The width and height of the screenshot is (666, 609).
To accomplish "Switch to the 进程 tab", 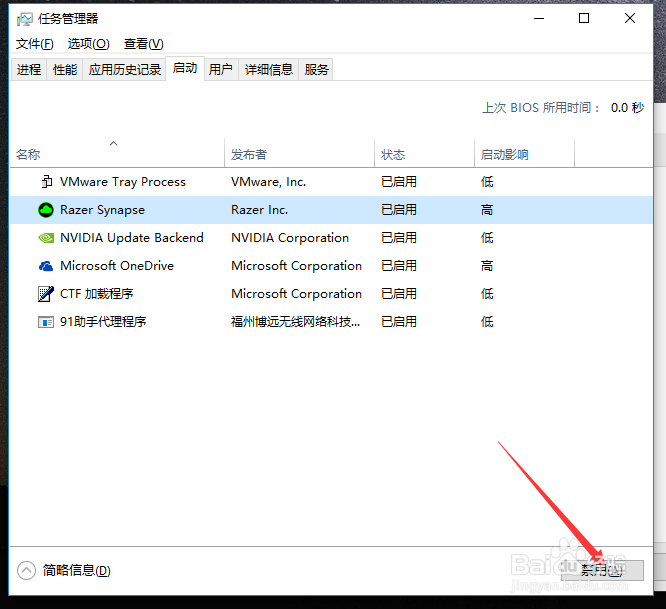I will click(x=29, y=69).
